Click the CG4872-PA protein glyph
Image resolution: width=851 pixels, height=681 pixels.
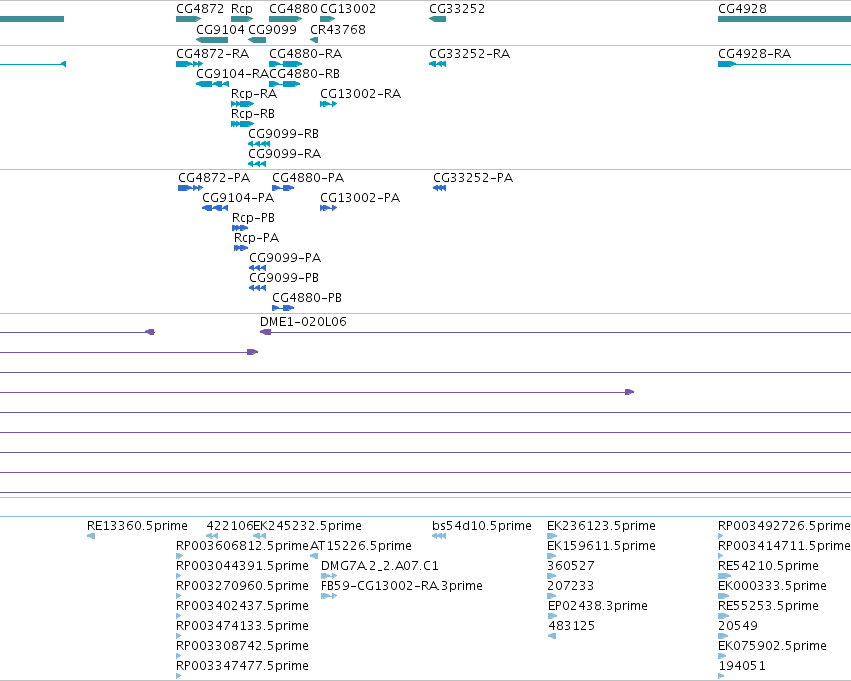point(190,188)
